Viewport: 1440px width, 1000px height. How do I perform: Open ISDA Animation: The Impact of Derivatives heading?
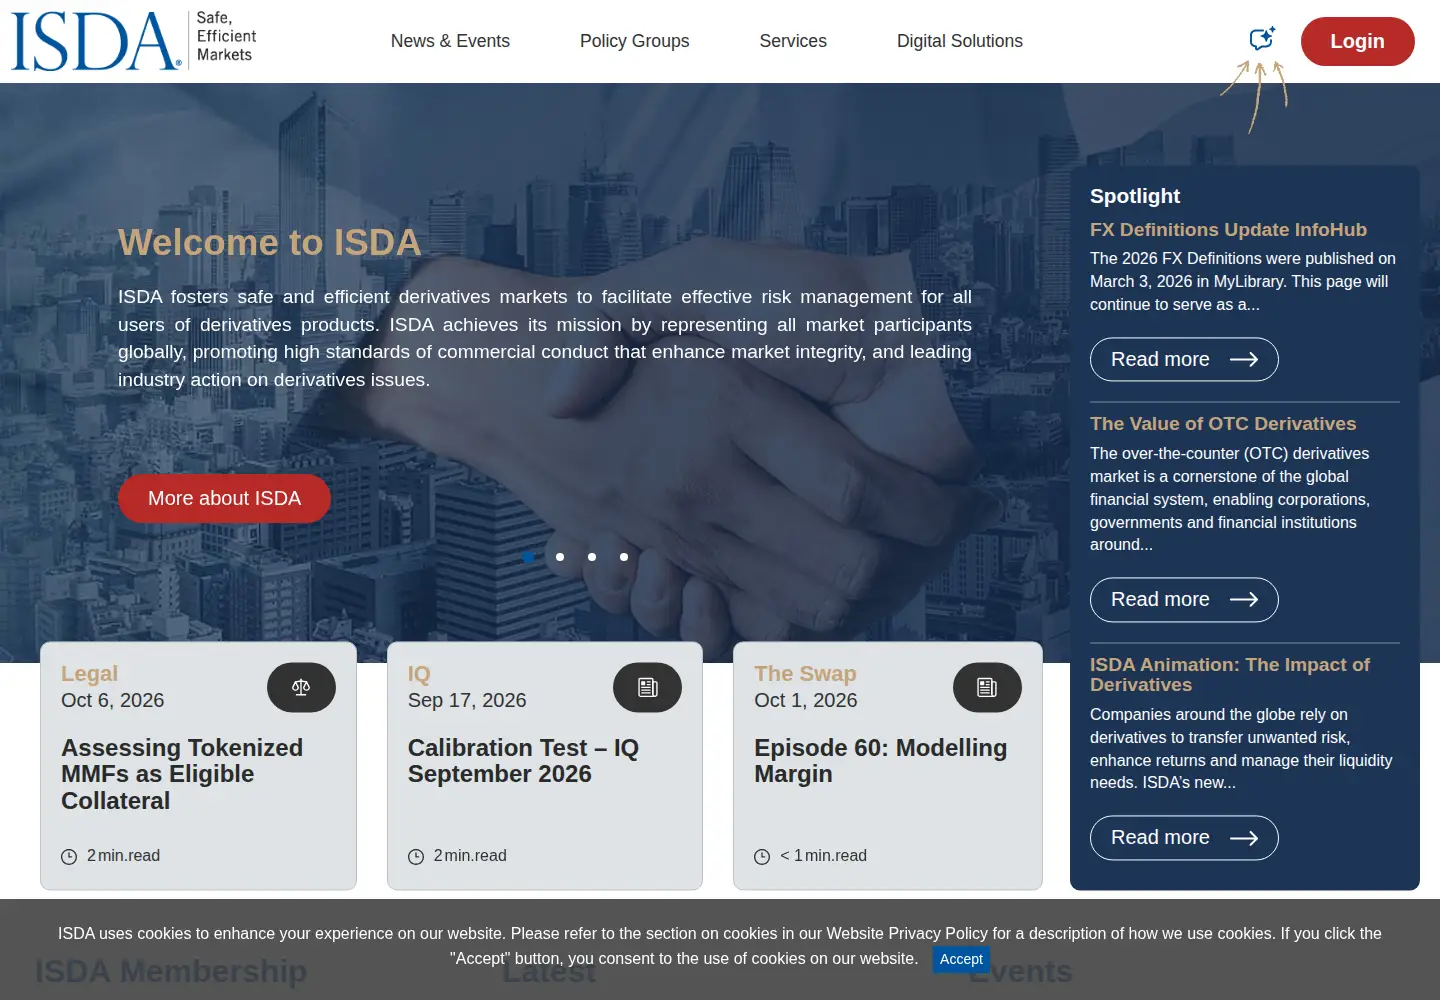[1230, 675]
